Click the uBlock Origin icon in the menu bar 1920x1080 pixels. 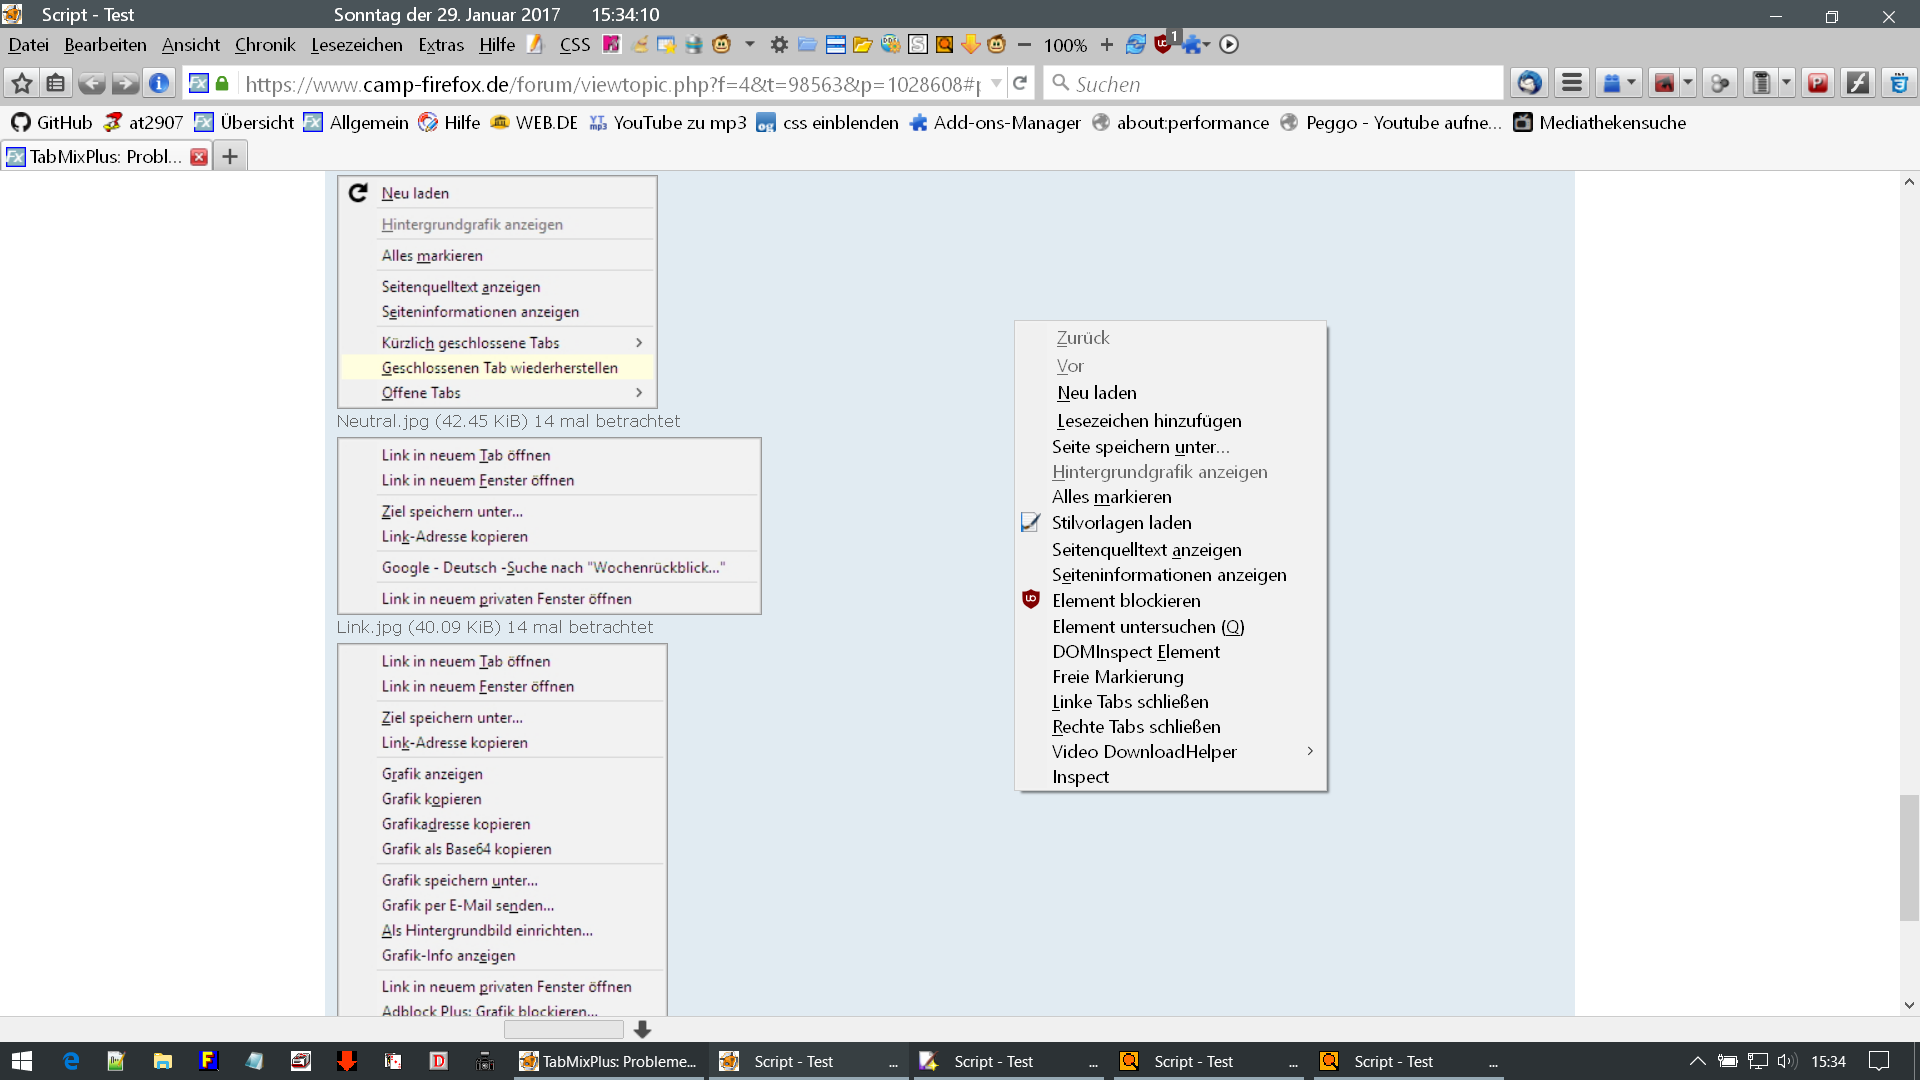click(x=1163, y=44)
